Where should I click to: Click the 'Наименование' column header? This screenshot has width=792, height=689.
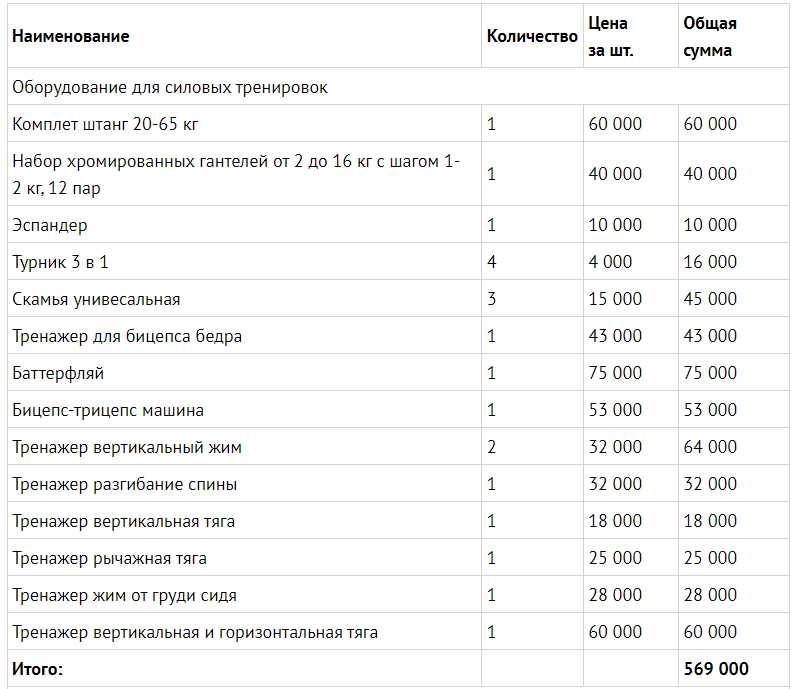(71, 37)
